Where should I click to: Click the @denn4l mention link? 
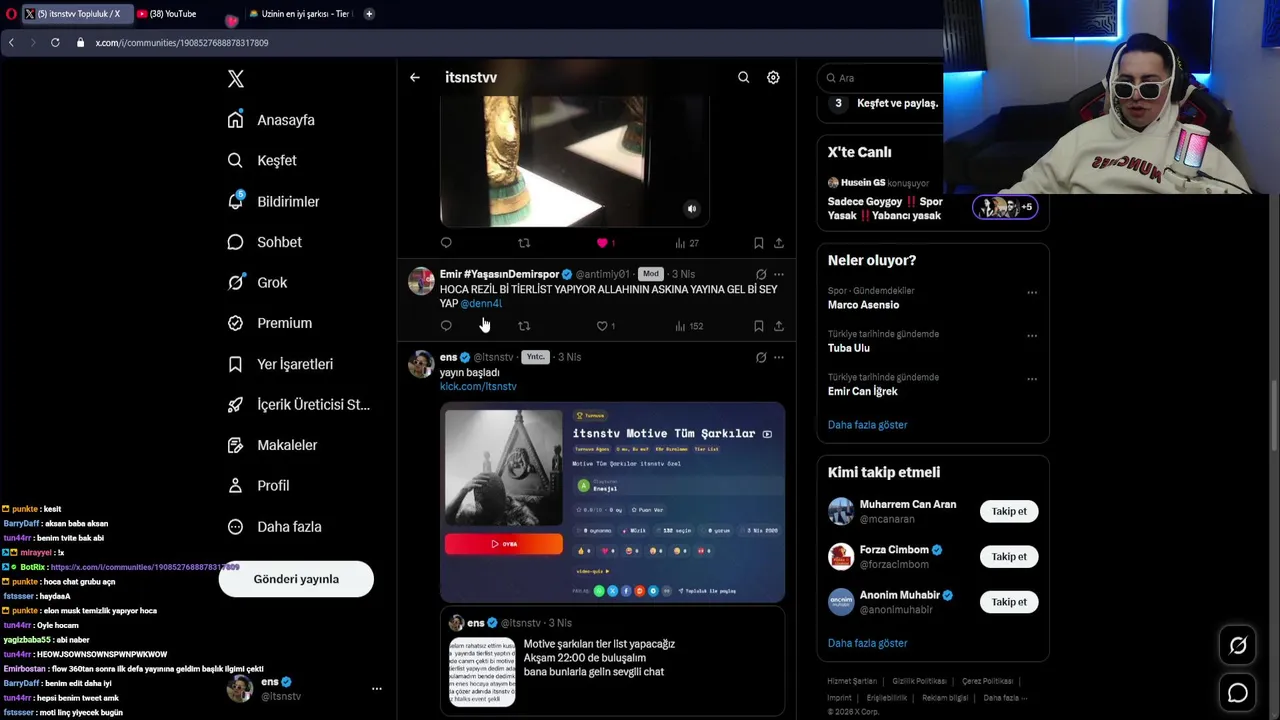click(x=481, y=303)
